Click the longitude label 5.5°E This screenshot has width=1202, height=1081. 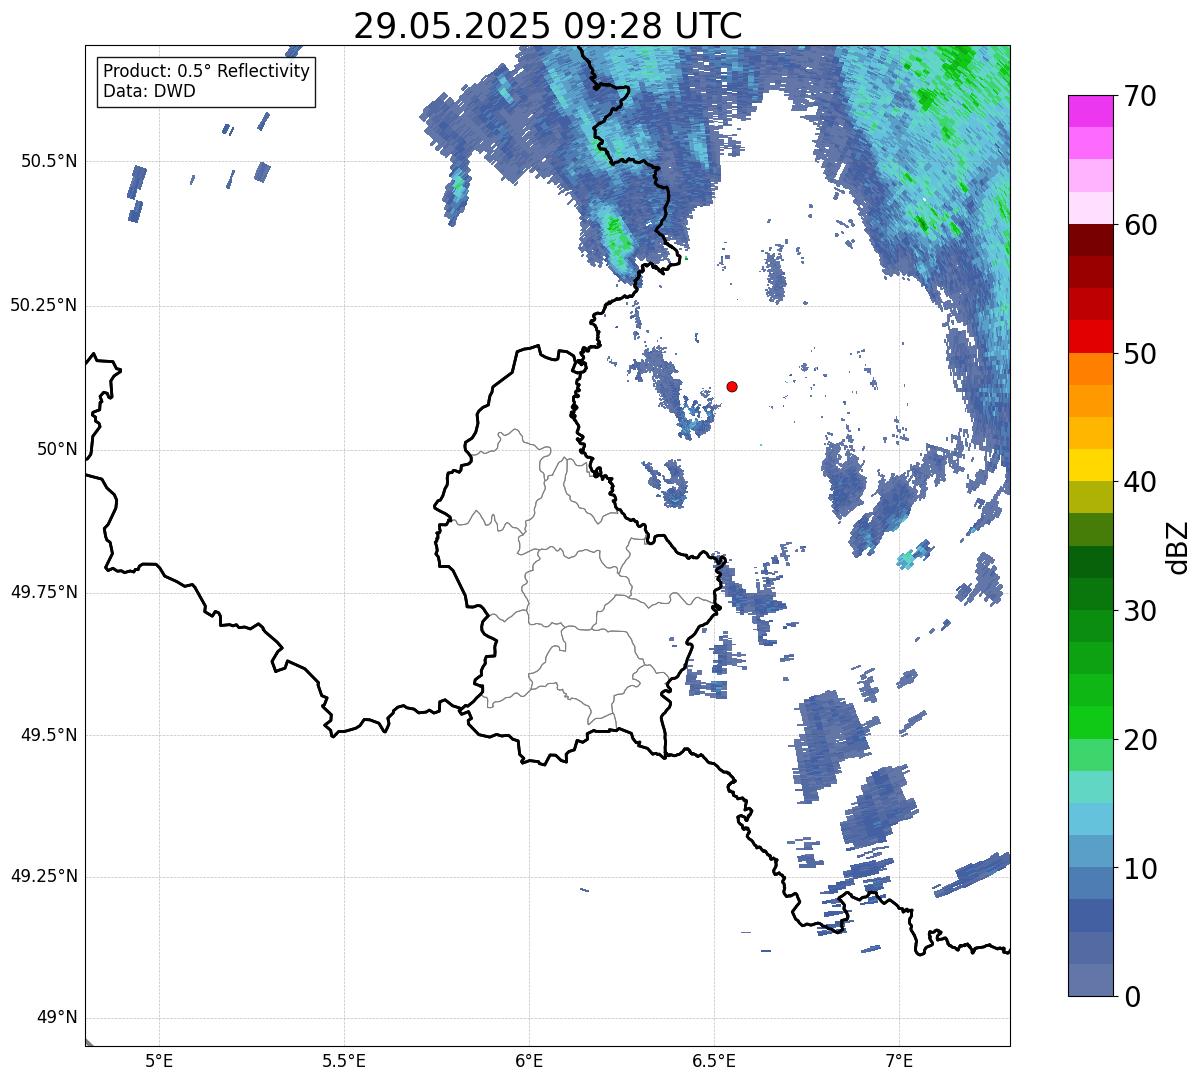click(x=344, y=1061)
